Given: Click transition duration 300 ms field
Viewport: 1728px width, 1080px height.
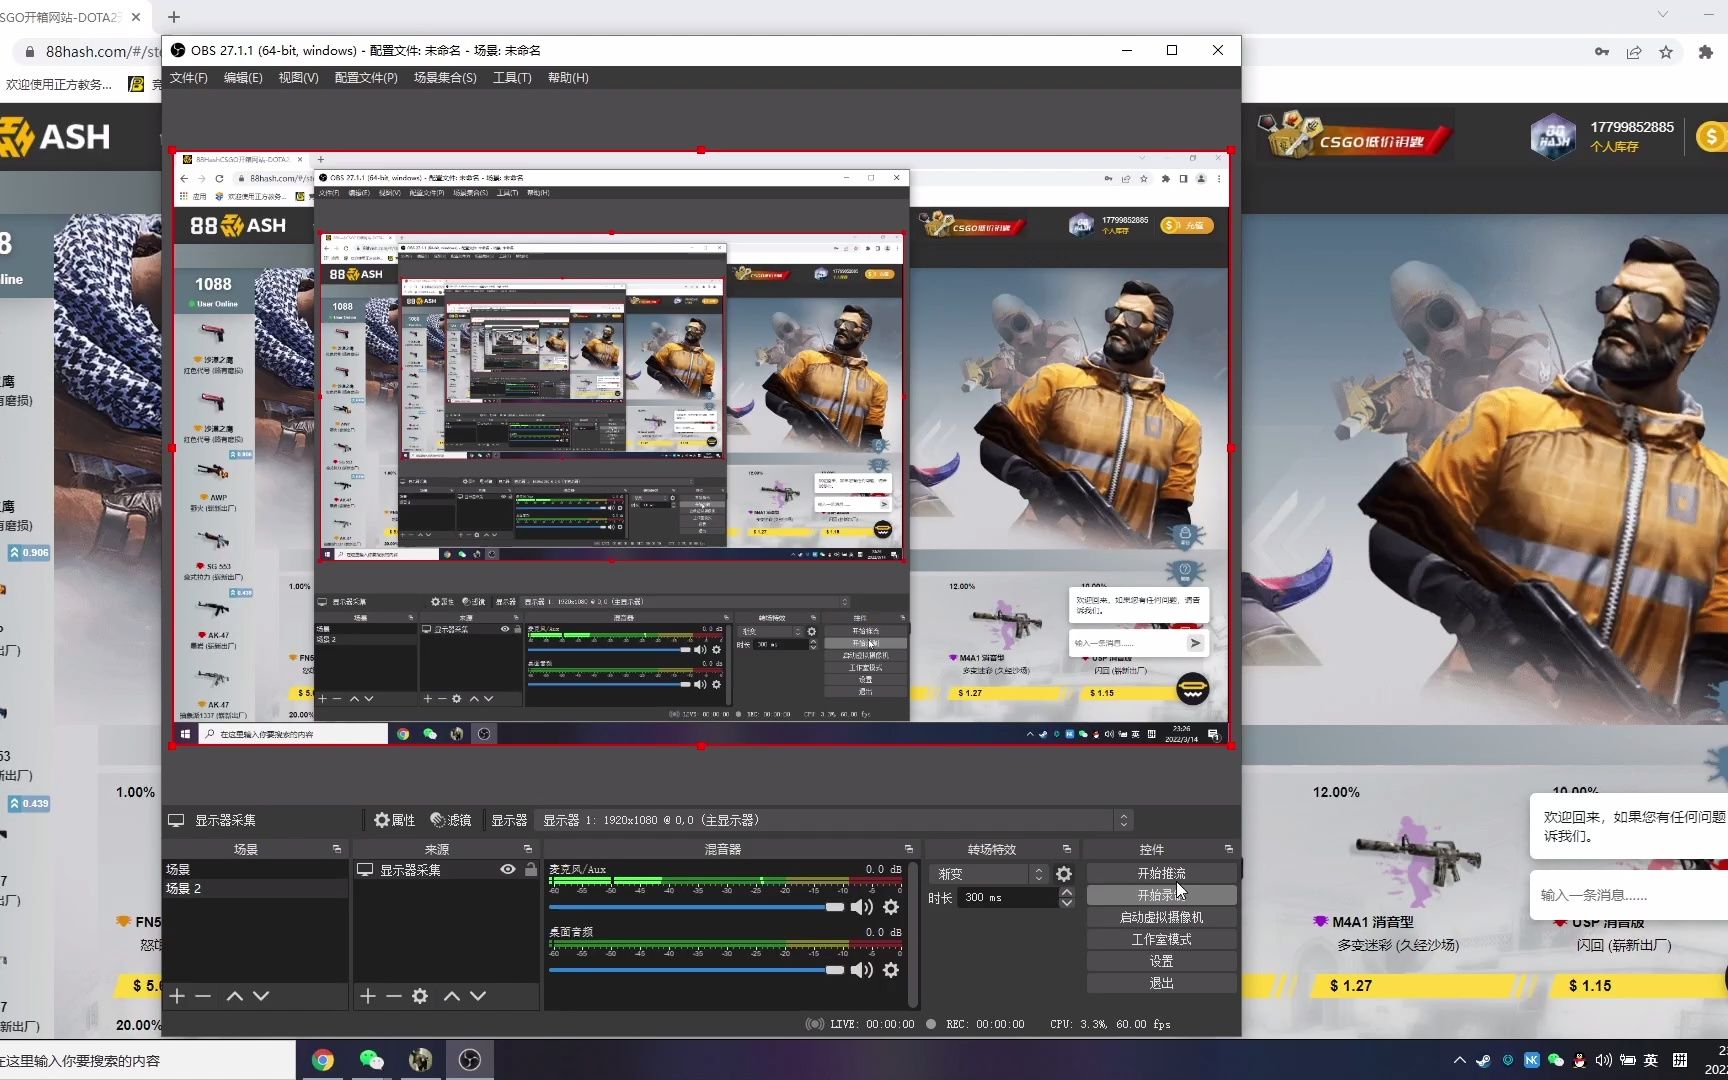Looking at the screenshot, I should [x=1007, y=898].
